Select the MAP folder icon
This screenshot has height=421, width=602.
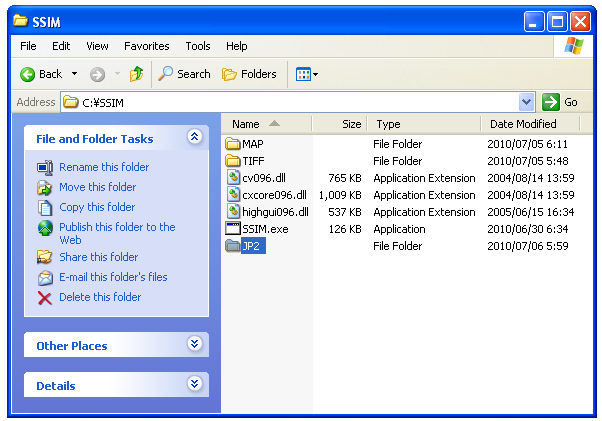[233, 144]
